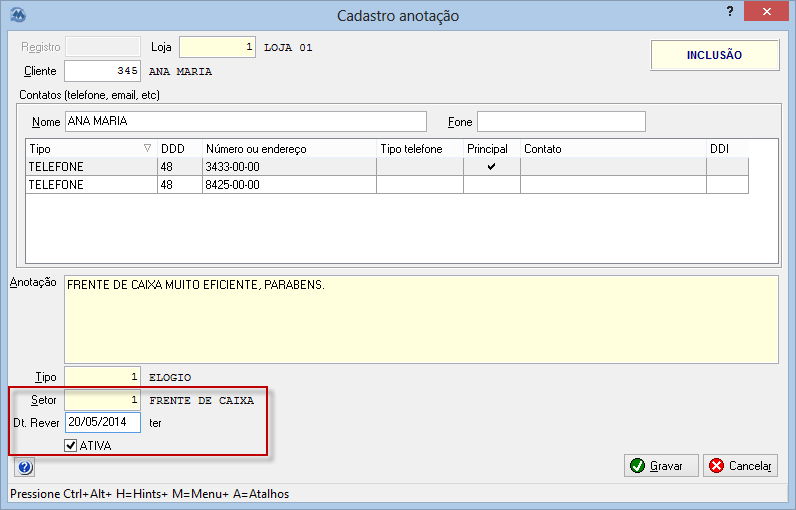796x510 pixels.
Task: Toggle Principal checkmark for 3433-00-00 row
Action: point(491,166)
